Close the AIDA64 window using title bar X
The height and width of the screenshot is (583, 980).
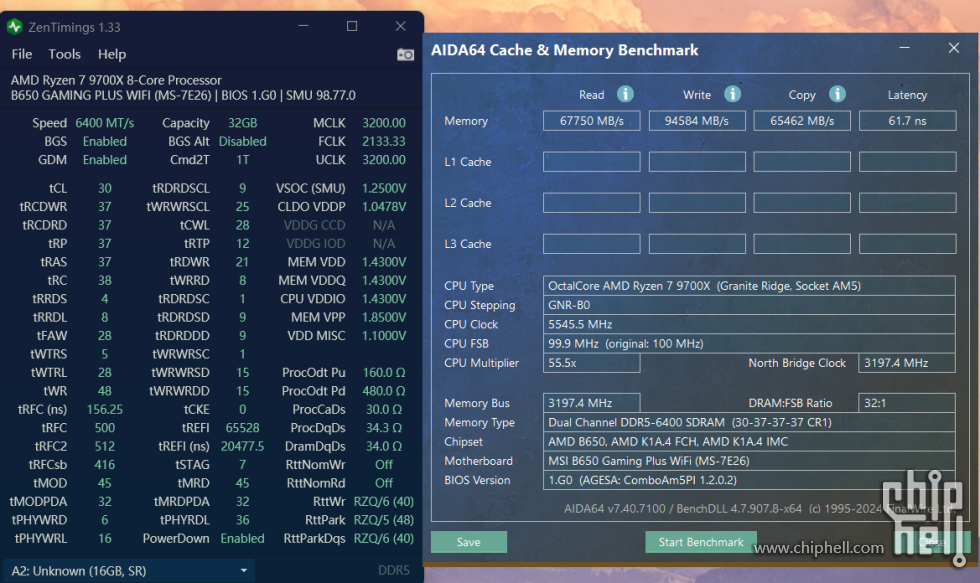coord(954,48)
